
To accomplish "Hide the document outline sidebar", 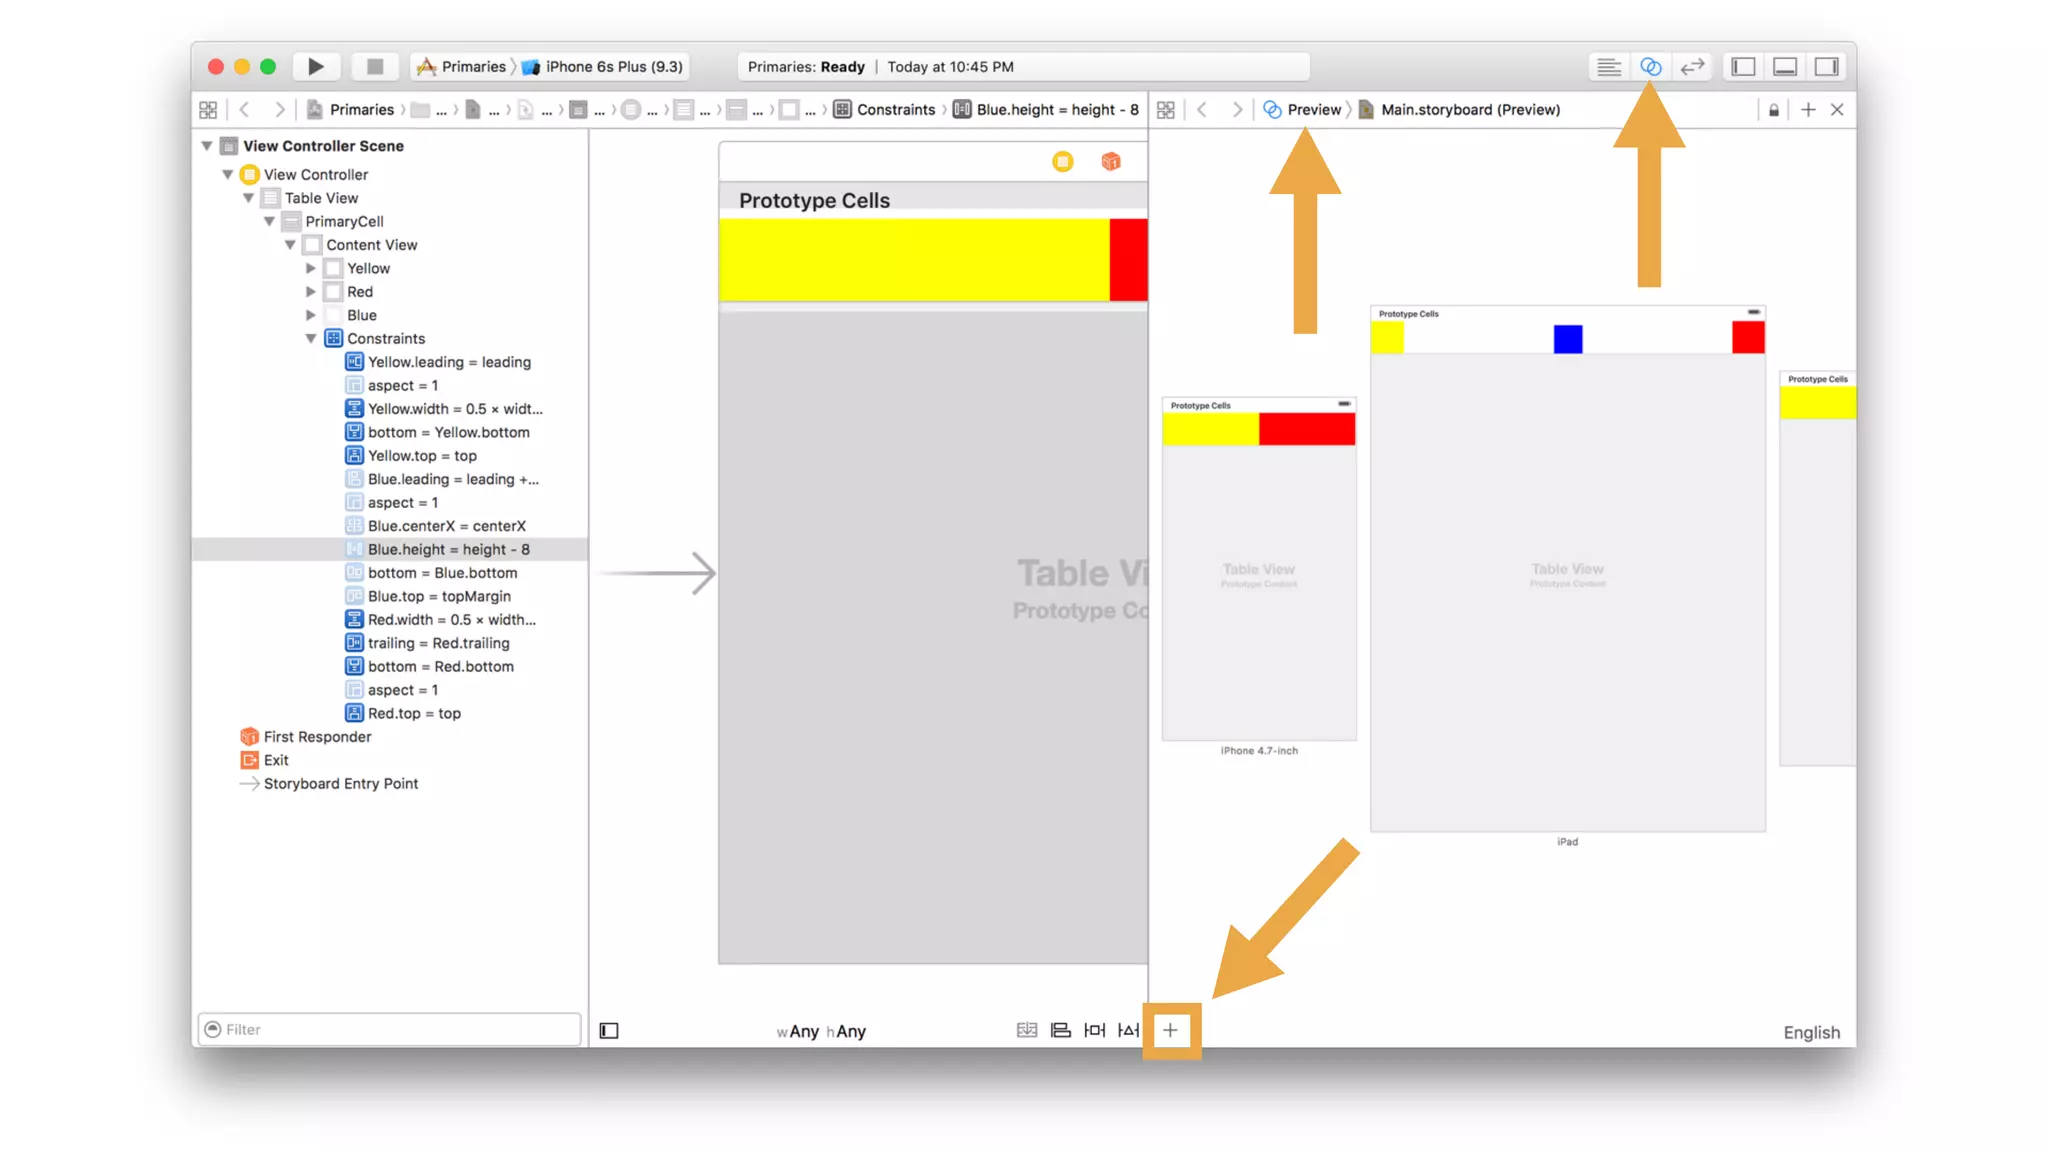I will tap(609, 1031).
